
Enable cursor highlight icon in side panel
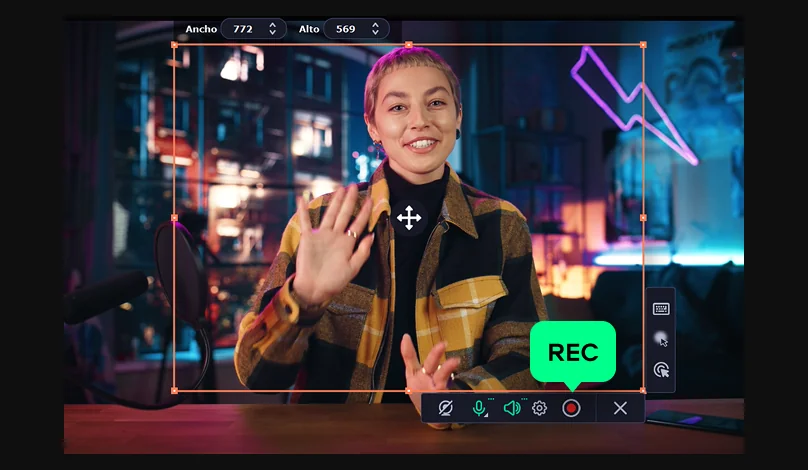pyautogui.click(x=661, y=339)
